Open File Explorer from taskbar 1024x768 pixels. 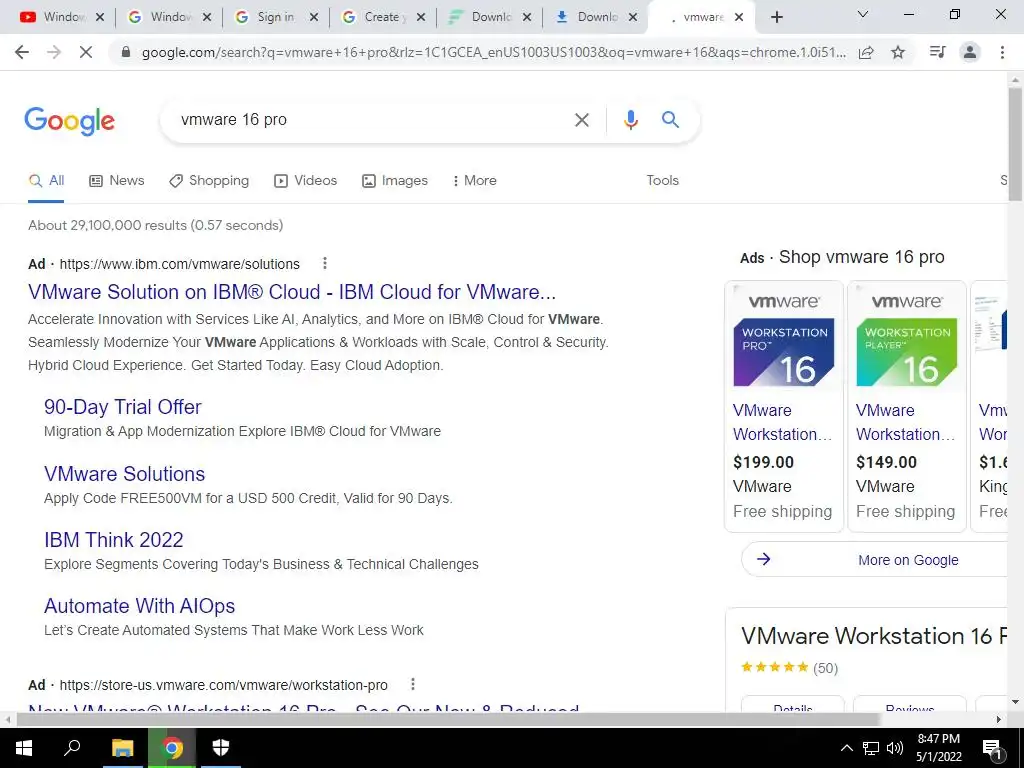click(x=122, y=748)
